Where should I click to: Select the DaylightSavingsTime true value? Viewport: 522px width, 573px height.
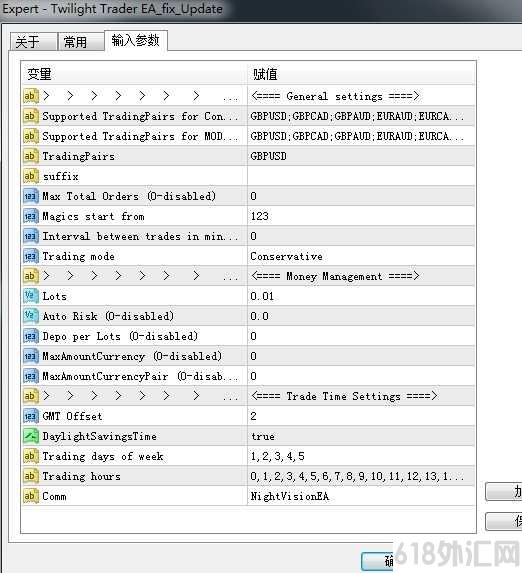(x=361, y=436)
